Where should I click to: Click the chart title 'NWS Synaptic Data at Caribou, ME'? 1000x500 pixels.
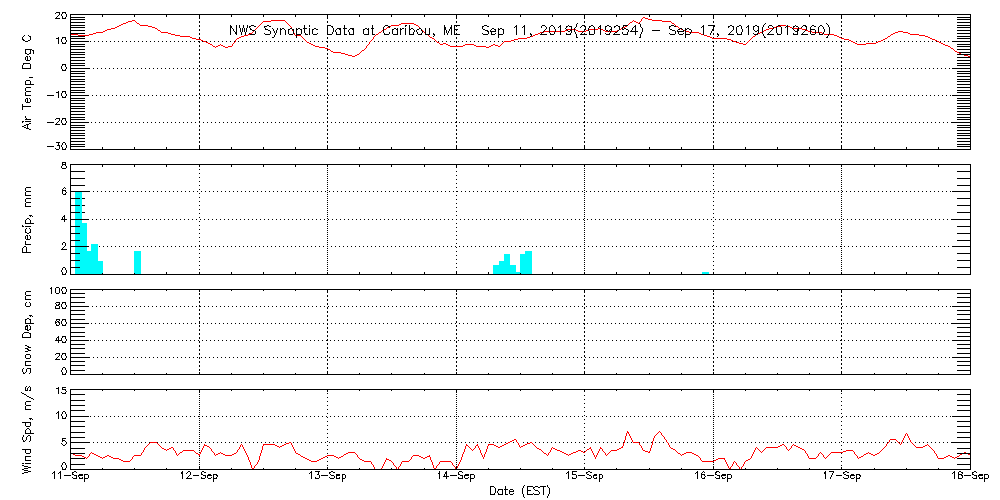tap(344, 31)
